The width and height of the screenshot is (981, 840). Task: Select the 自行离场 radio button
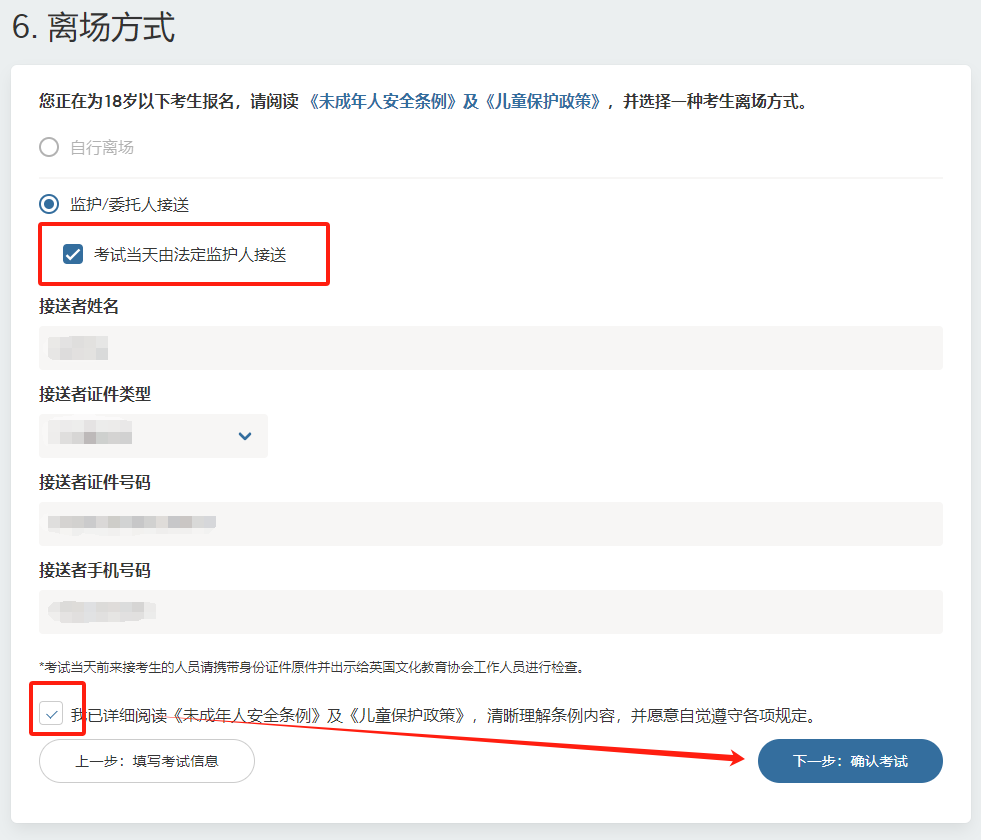(49, 148)
